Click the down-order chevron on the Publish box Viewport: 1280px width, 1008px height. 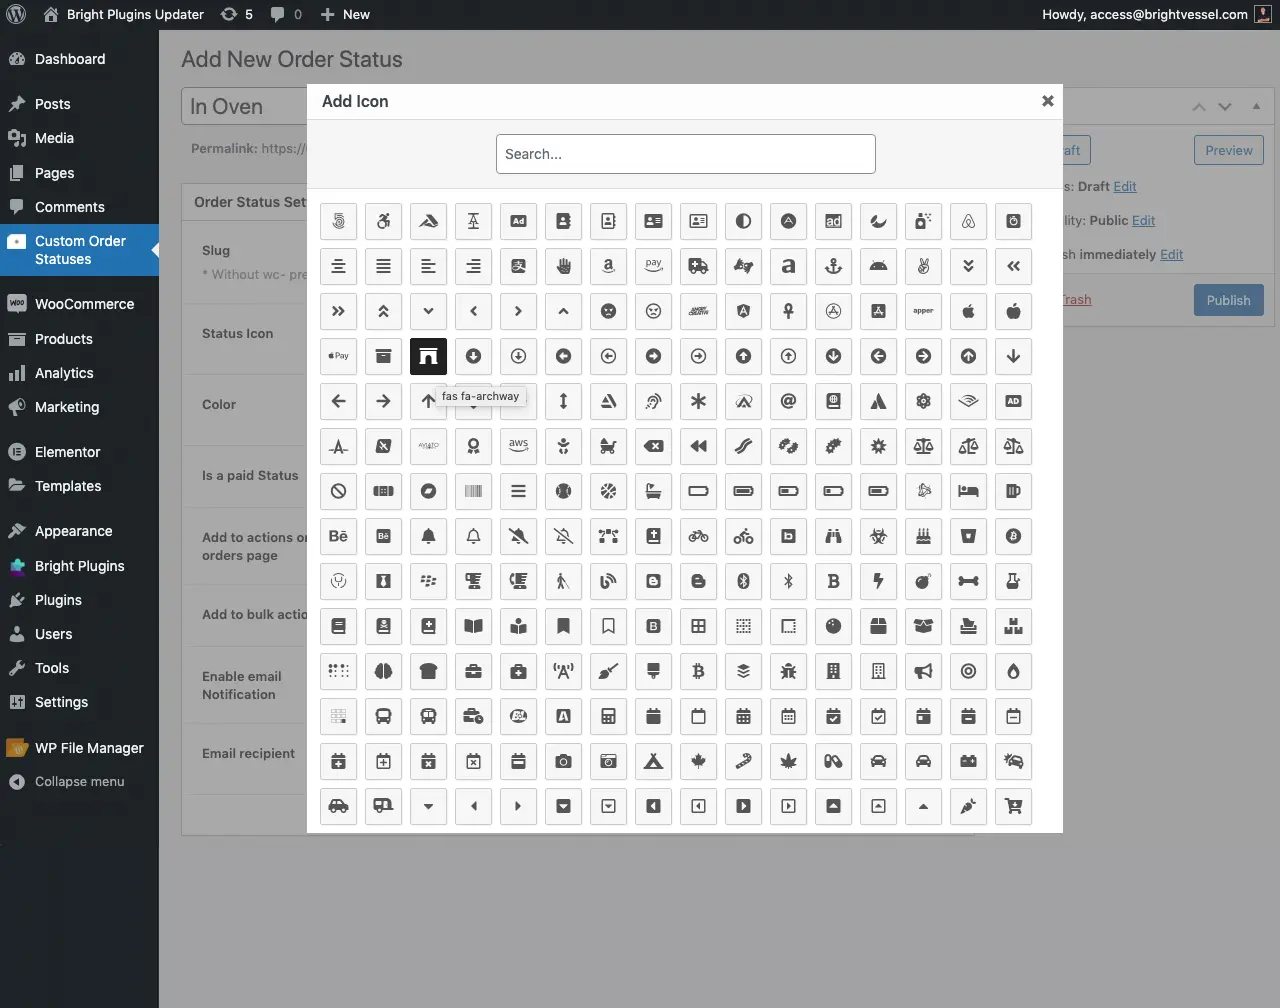(x=1224, y=106)
